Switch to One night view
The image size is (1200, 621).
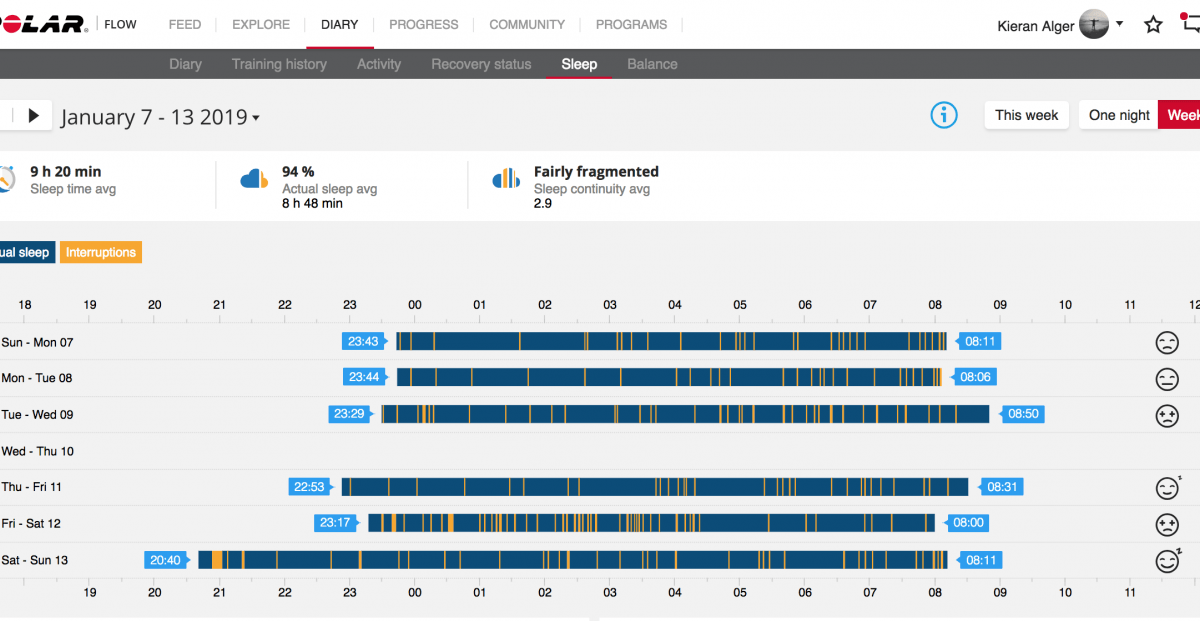point(1118,115)
